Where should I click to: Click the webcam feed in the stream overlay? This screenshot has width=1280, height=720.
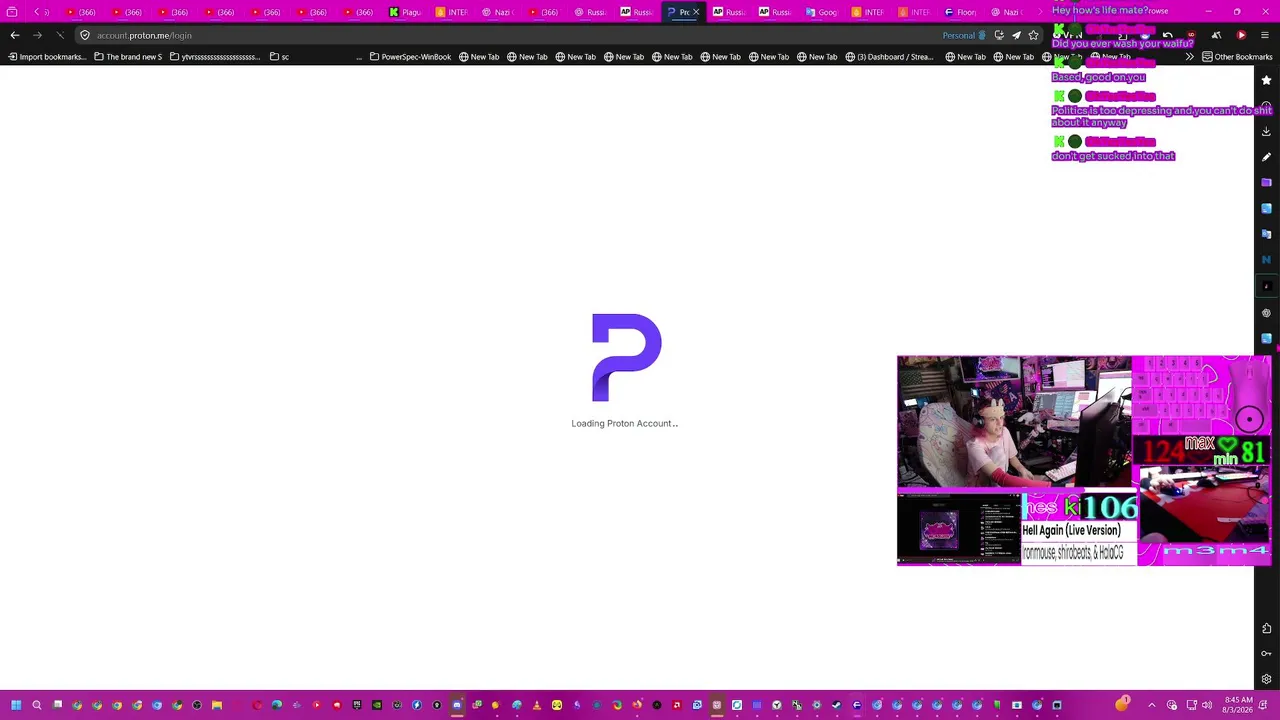coord(1014,423)
